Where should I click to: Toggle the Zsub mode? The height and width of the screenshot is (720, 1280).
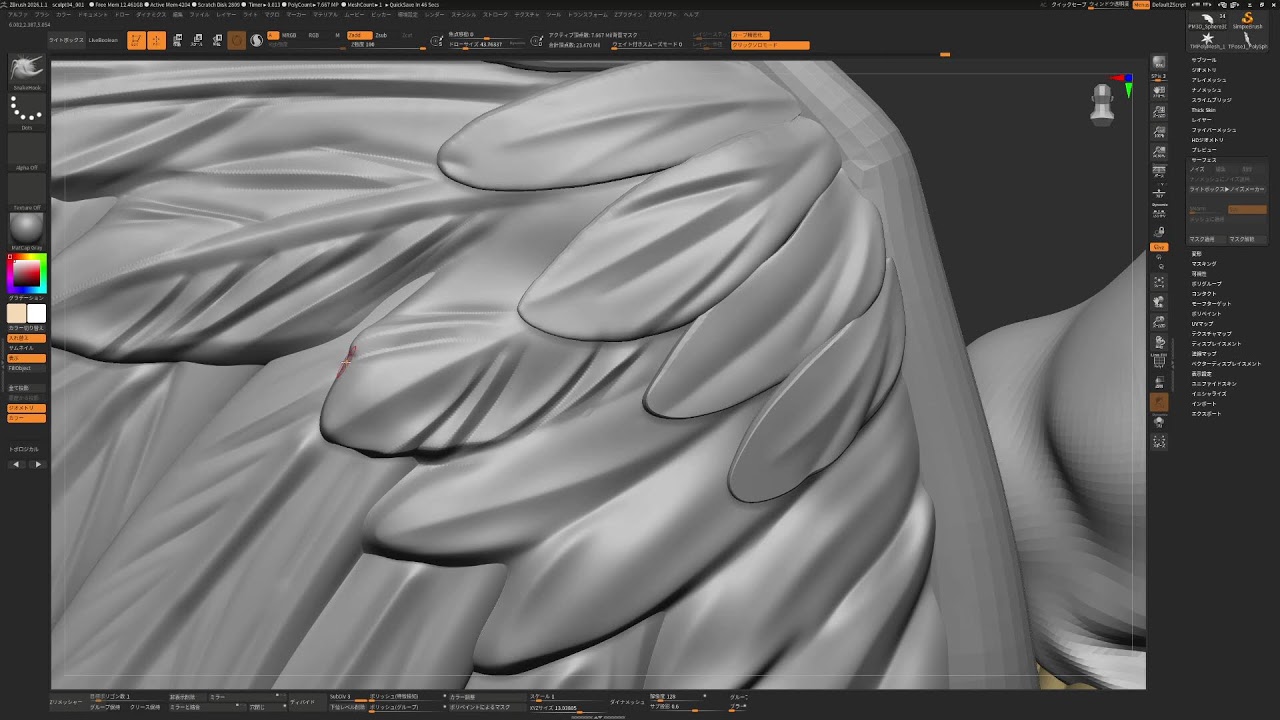coord(381,35)
